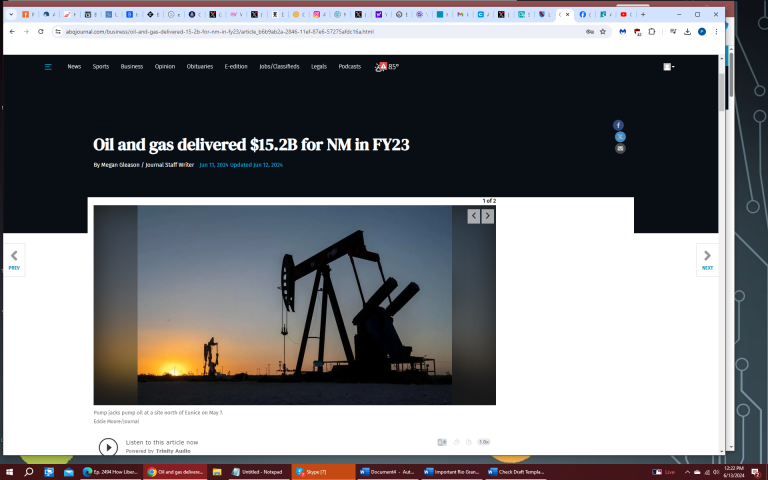The image size is (768, 480).
Task: Show the next photo in the slideshow
Action: (x=487, y=216)
